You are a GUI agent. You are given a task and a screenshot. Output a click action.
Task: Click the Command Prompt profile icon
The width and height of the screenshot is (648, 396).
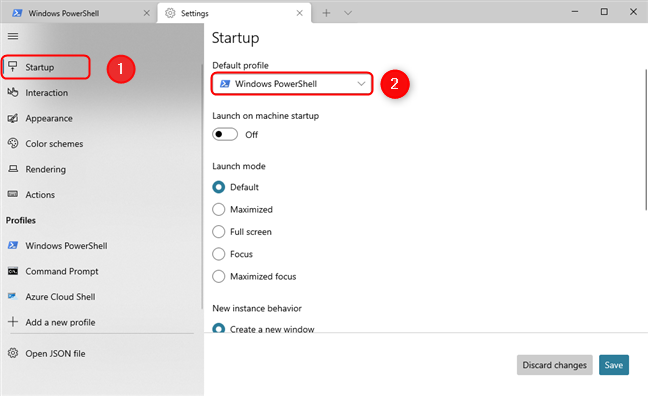click(x=13, y=271)
